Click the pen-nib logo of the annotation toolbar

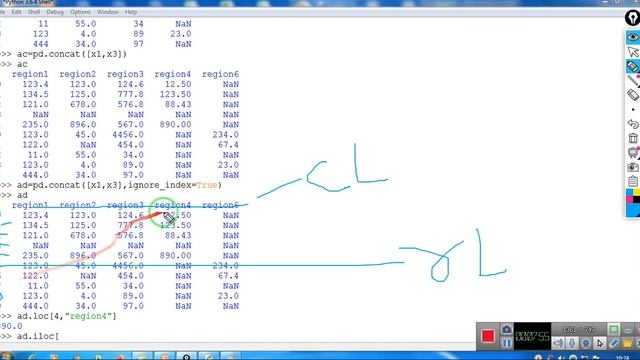[632, 18]
